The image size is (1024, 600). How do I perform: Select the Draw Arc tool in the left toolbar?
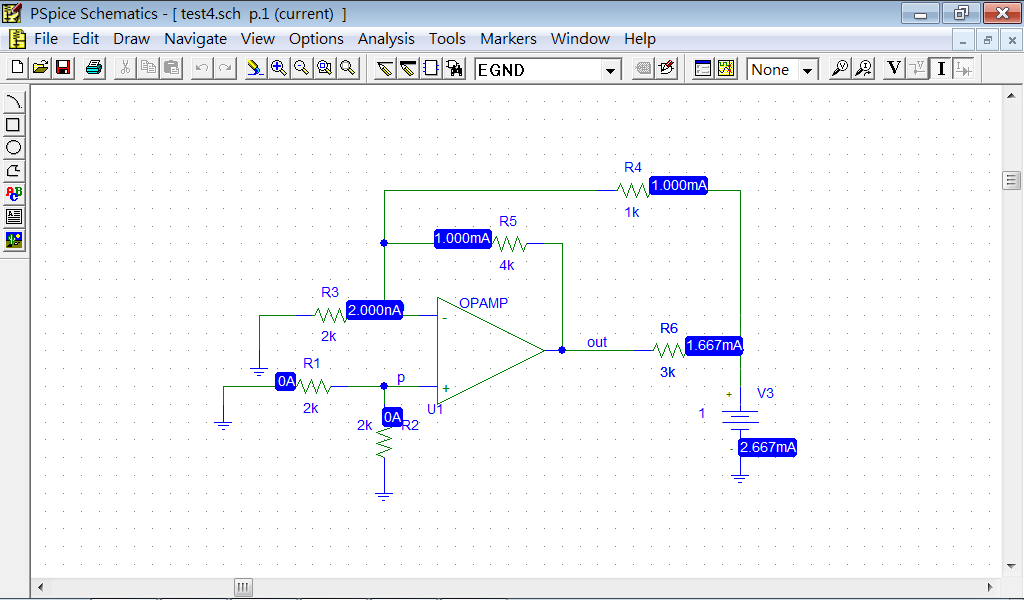coord(14,101)
